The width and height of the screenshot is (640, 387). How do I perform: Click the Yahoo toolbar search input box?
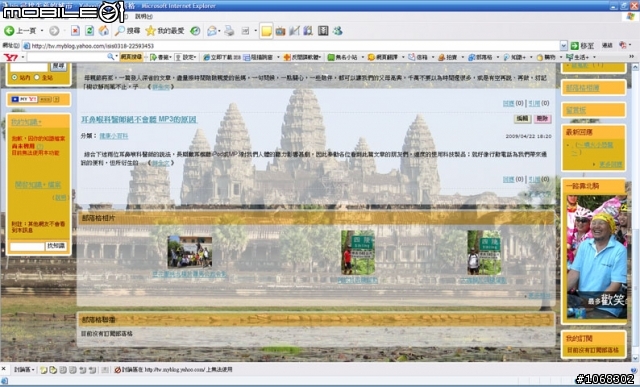tap(67, 57)
